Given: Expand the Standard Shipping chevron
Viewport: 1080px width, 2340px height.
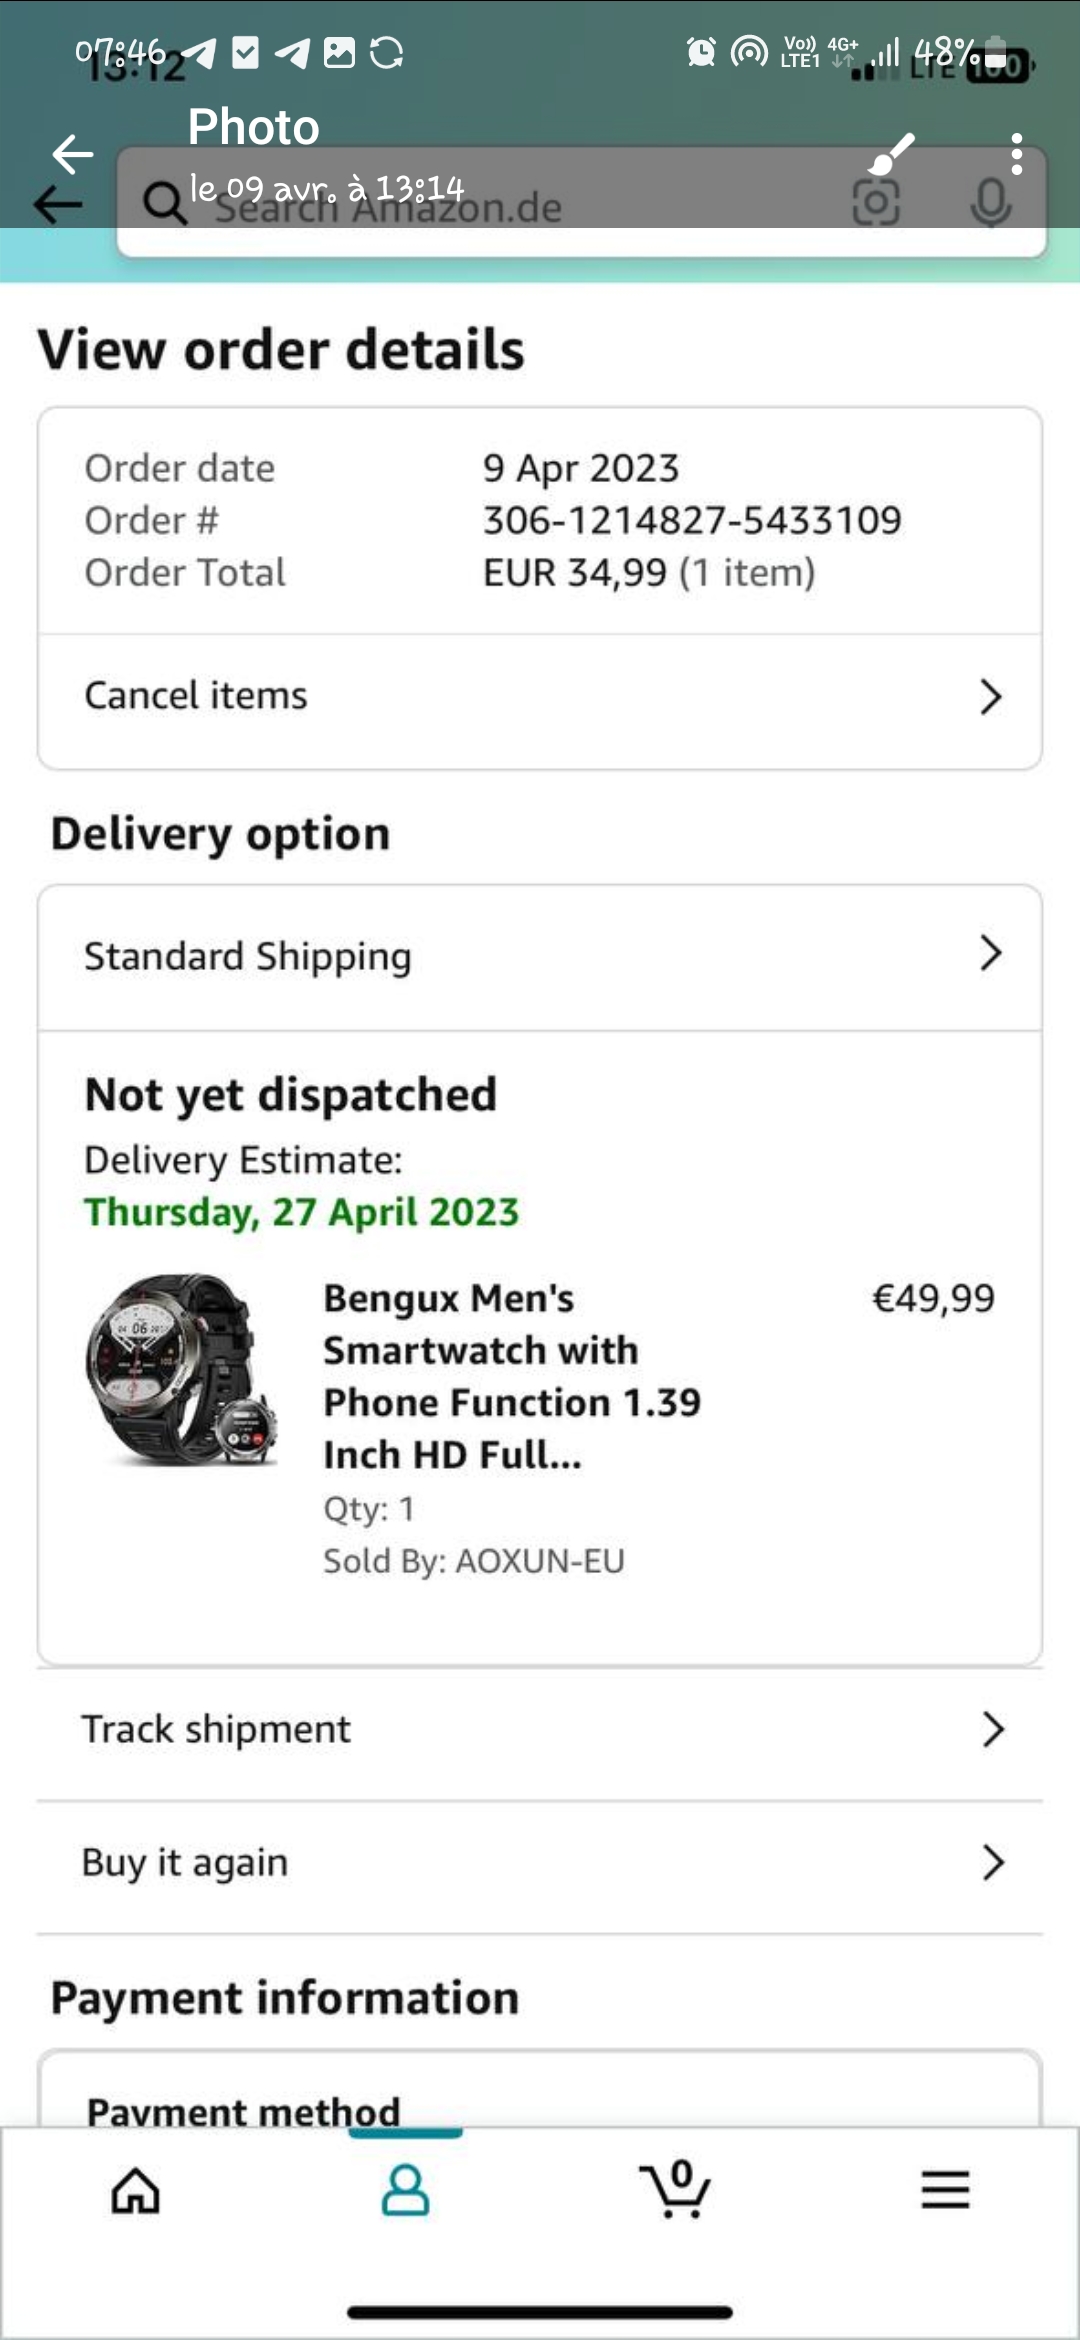Looking at the screenshot, I should pyautogui.click(x=990, y=954).
